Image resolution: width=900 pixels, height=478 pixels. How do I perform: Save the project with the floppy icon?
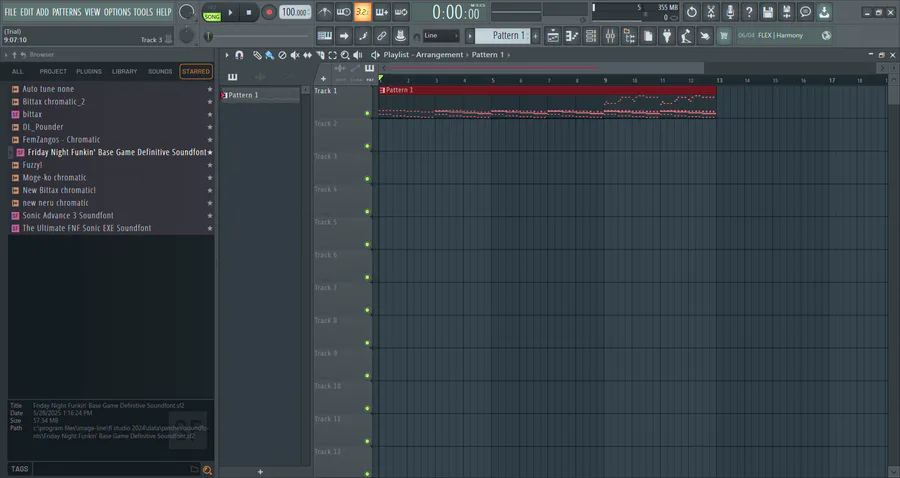click(767, 11)
